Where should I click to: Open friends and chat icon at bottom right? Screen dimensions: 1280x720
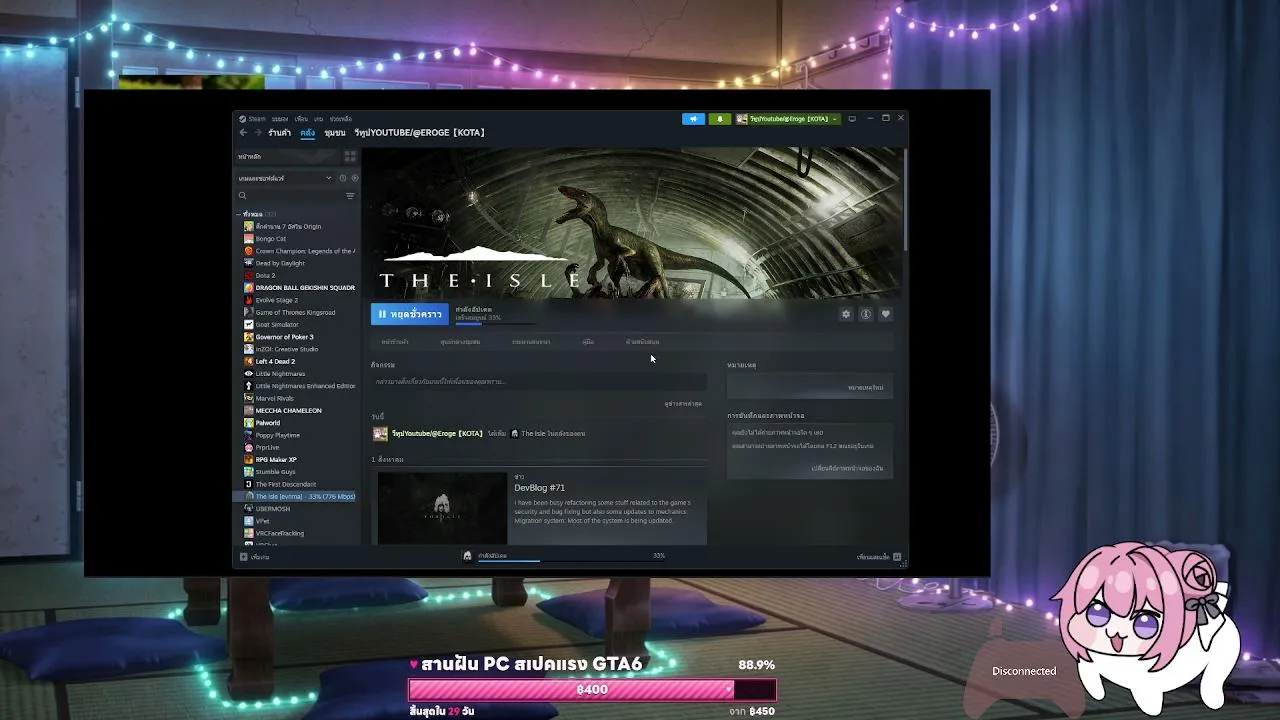(x=897, y=557)
